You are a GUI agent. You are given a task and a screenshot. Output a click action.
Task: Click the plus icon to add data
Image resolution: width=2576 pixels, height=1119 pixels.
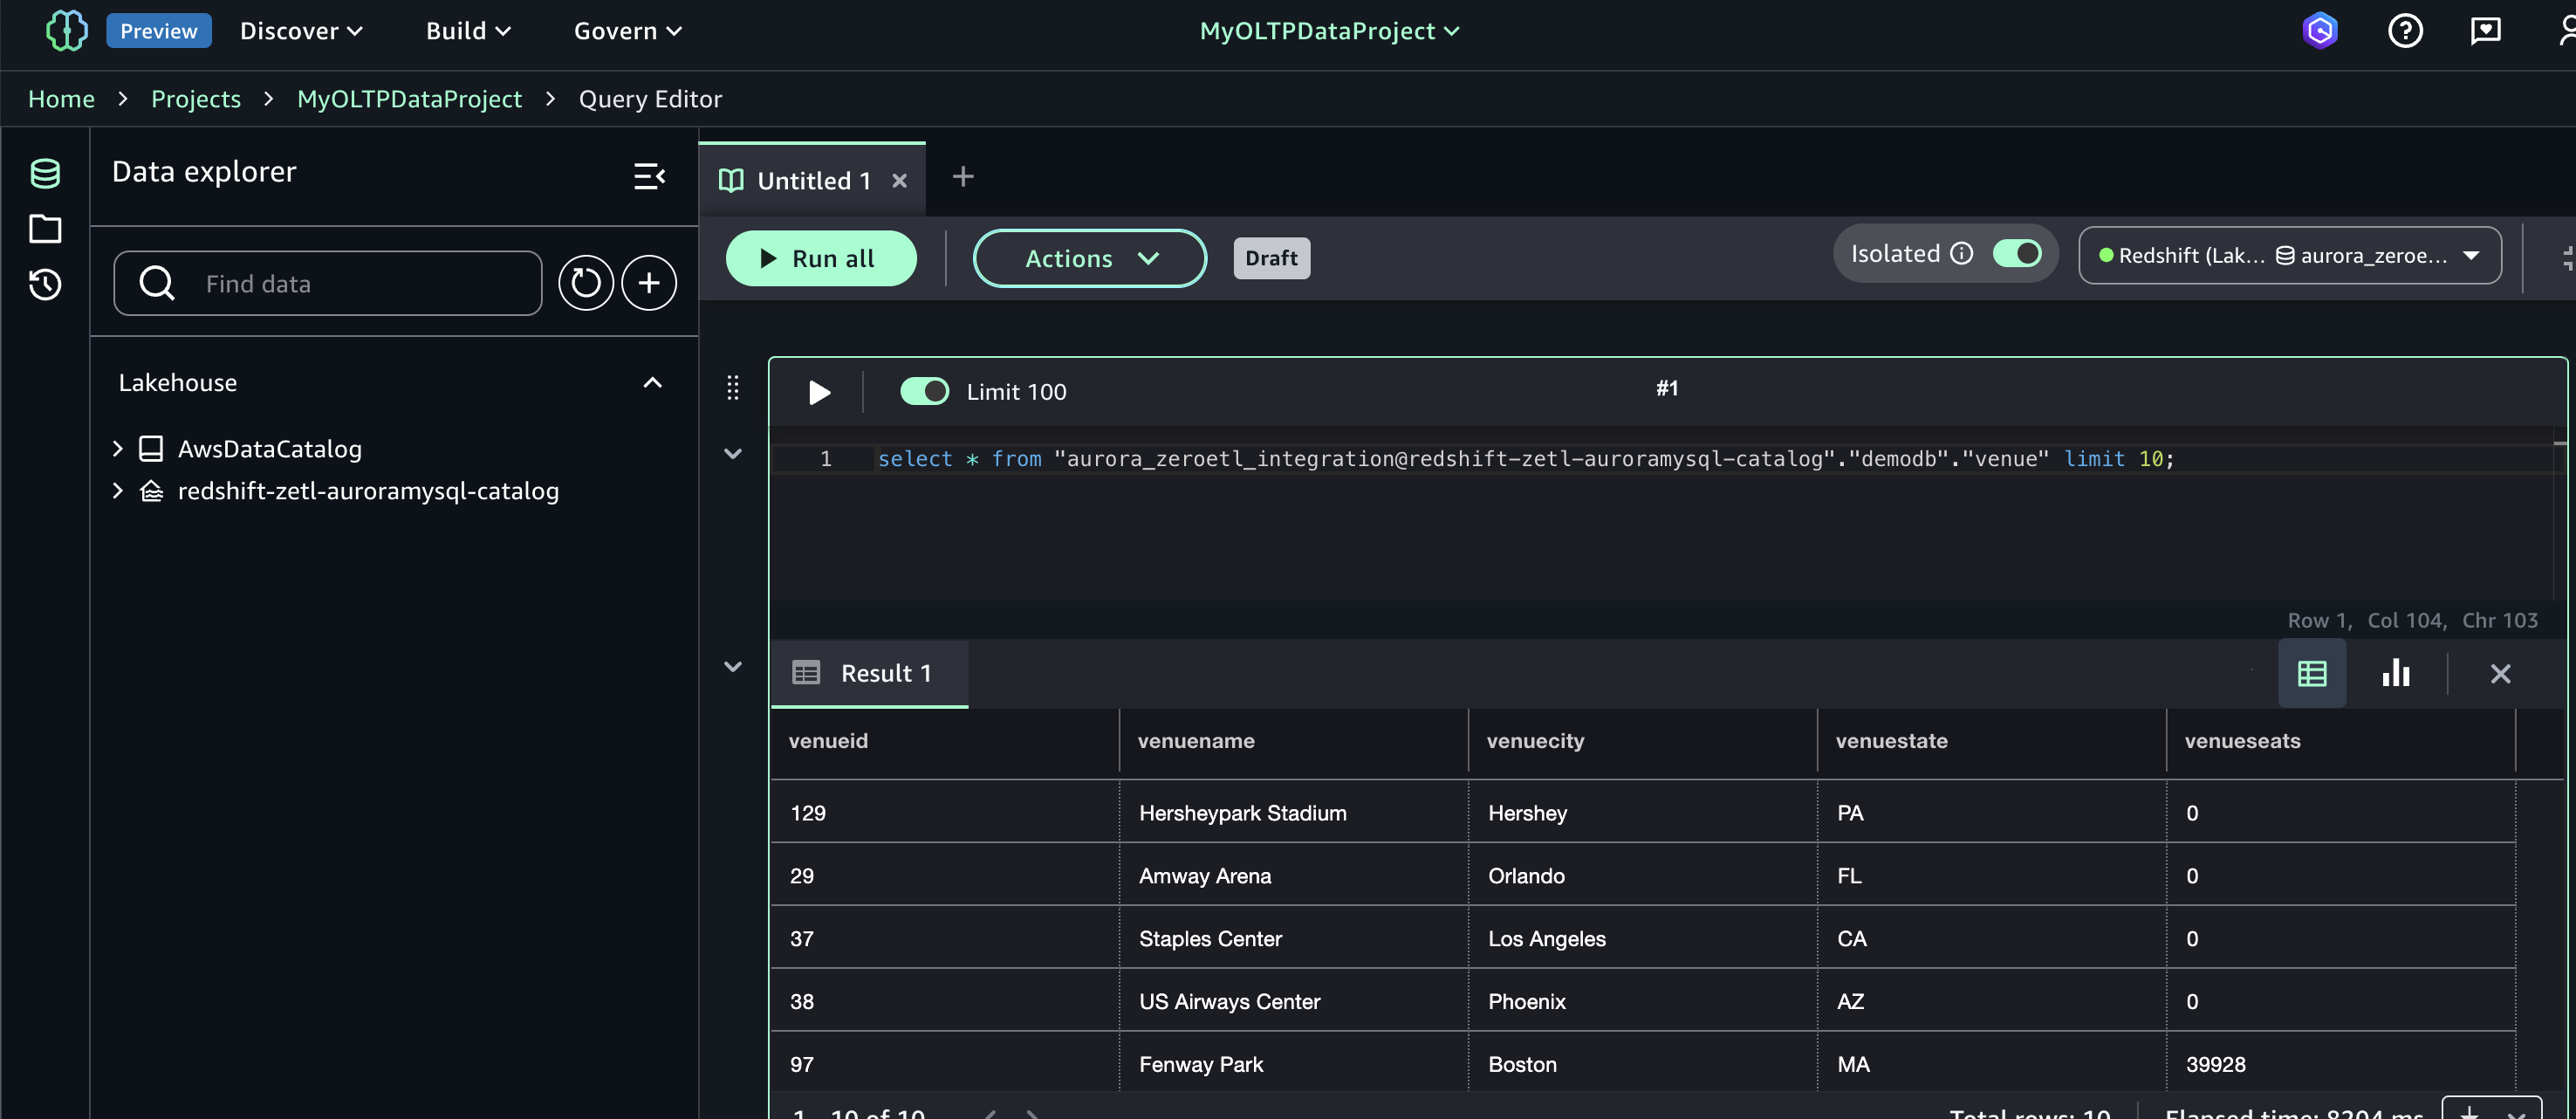click(x=649, y=283)
